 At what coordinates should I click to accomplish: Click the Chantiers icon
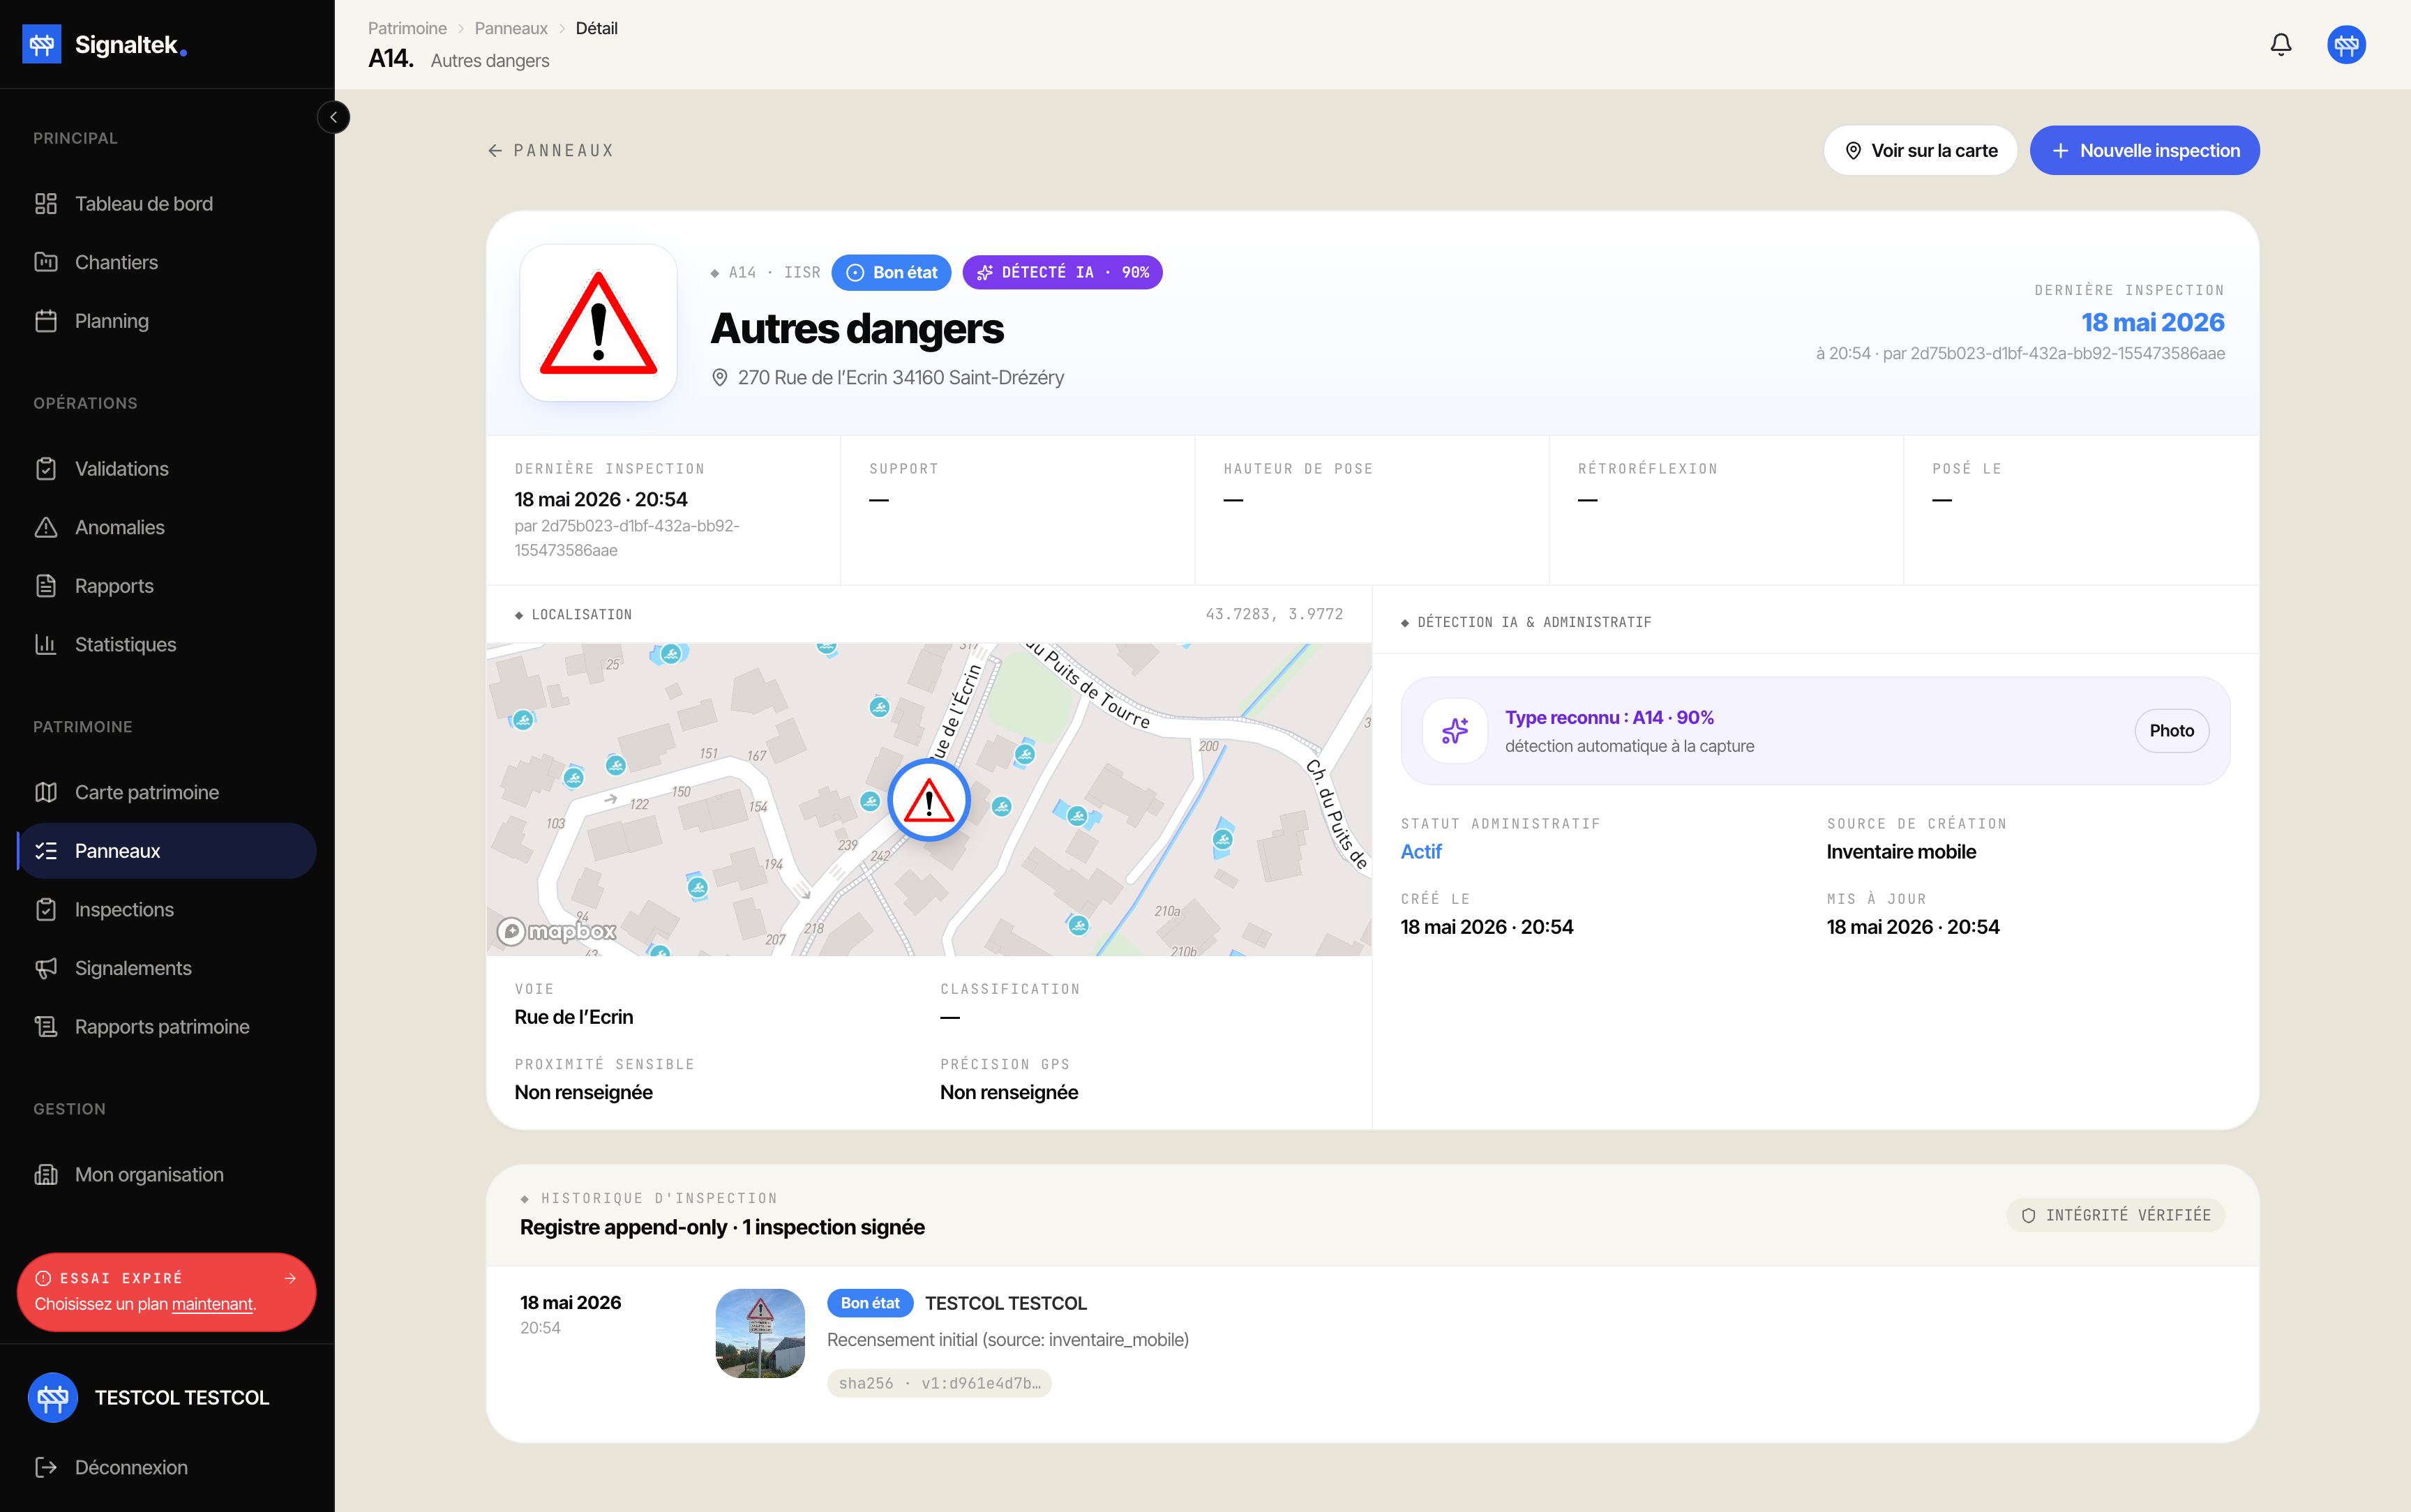46,262
